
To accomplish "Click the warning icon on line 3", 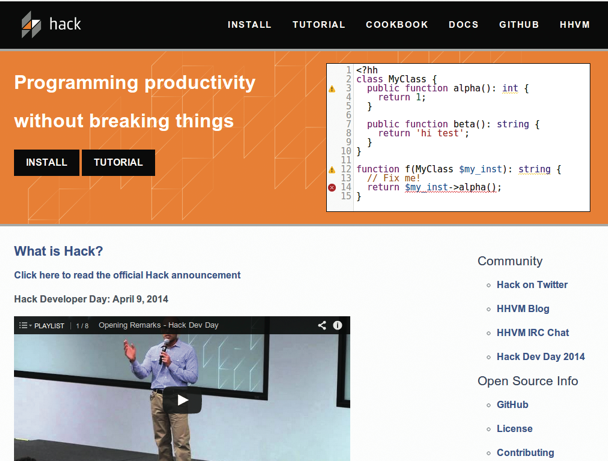I will coord(333,89).
